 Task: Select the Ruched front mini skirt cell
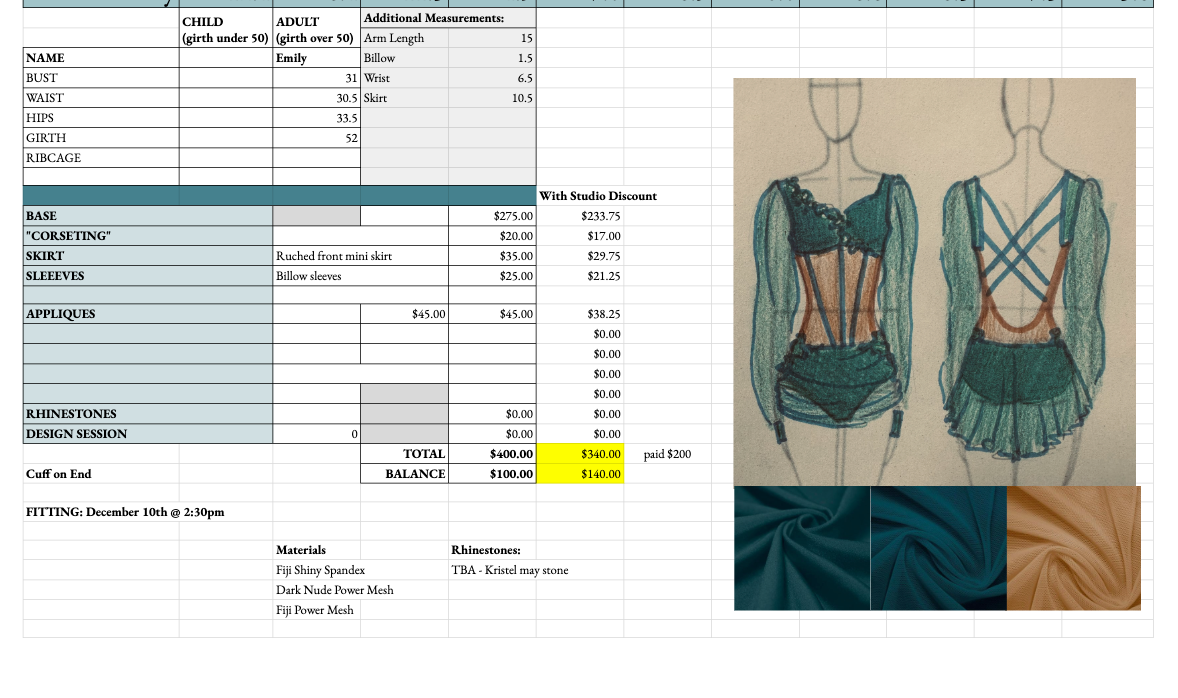(x=361, y=255)
